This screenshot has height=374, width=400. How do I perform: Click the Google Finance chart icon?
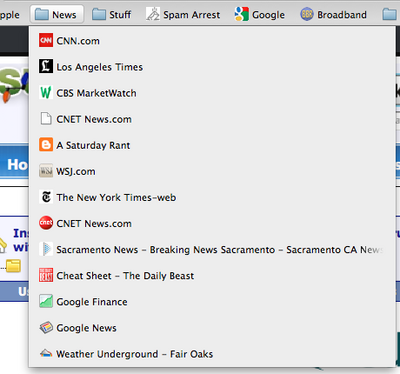(46, 301)
